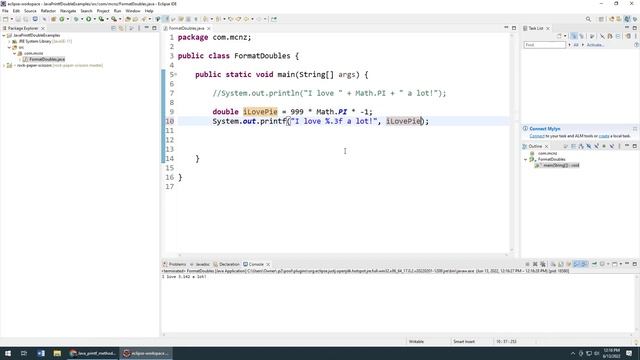Expand the JRE System Library node
Image resolution: width=640 pixels, height=360 pixels.
pos(9,41)
